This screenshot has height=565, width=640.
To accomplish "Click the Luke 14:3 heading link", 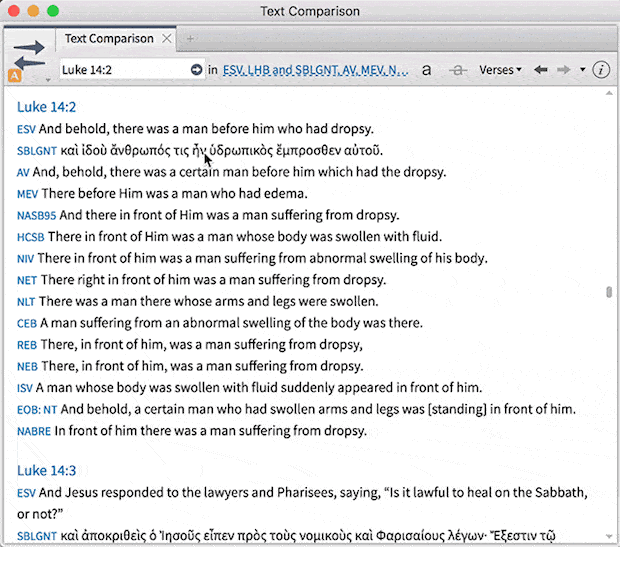I will [x=47, y=471].
